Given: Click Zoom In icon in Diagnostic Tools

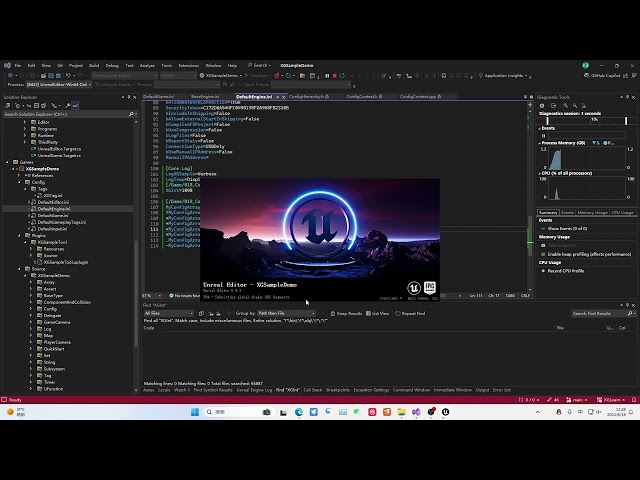Looking at the screenshot, I should pyautogui.click(x=566, y=106).
